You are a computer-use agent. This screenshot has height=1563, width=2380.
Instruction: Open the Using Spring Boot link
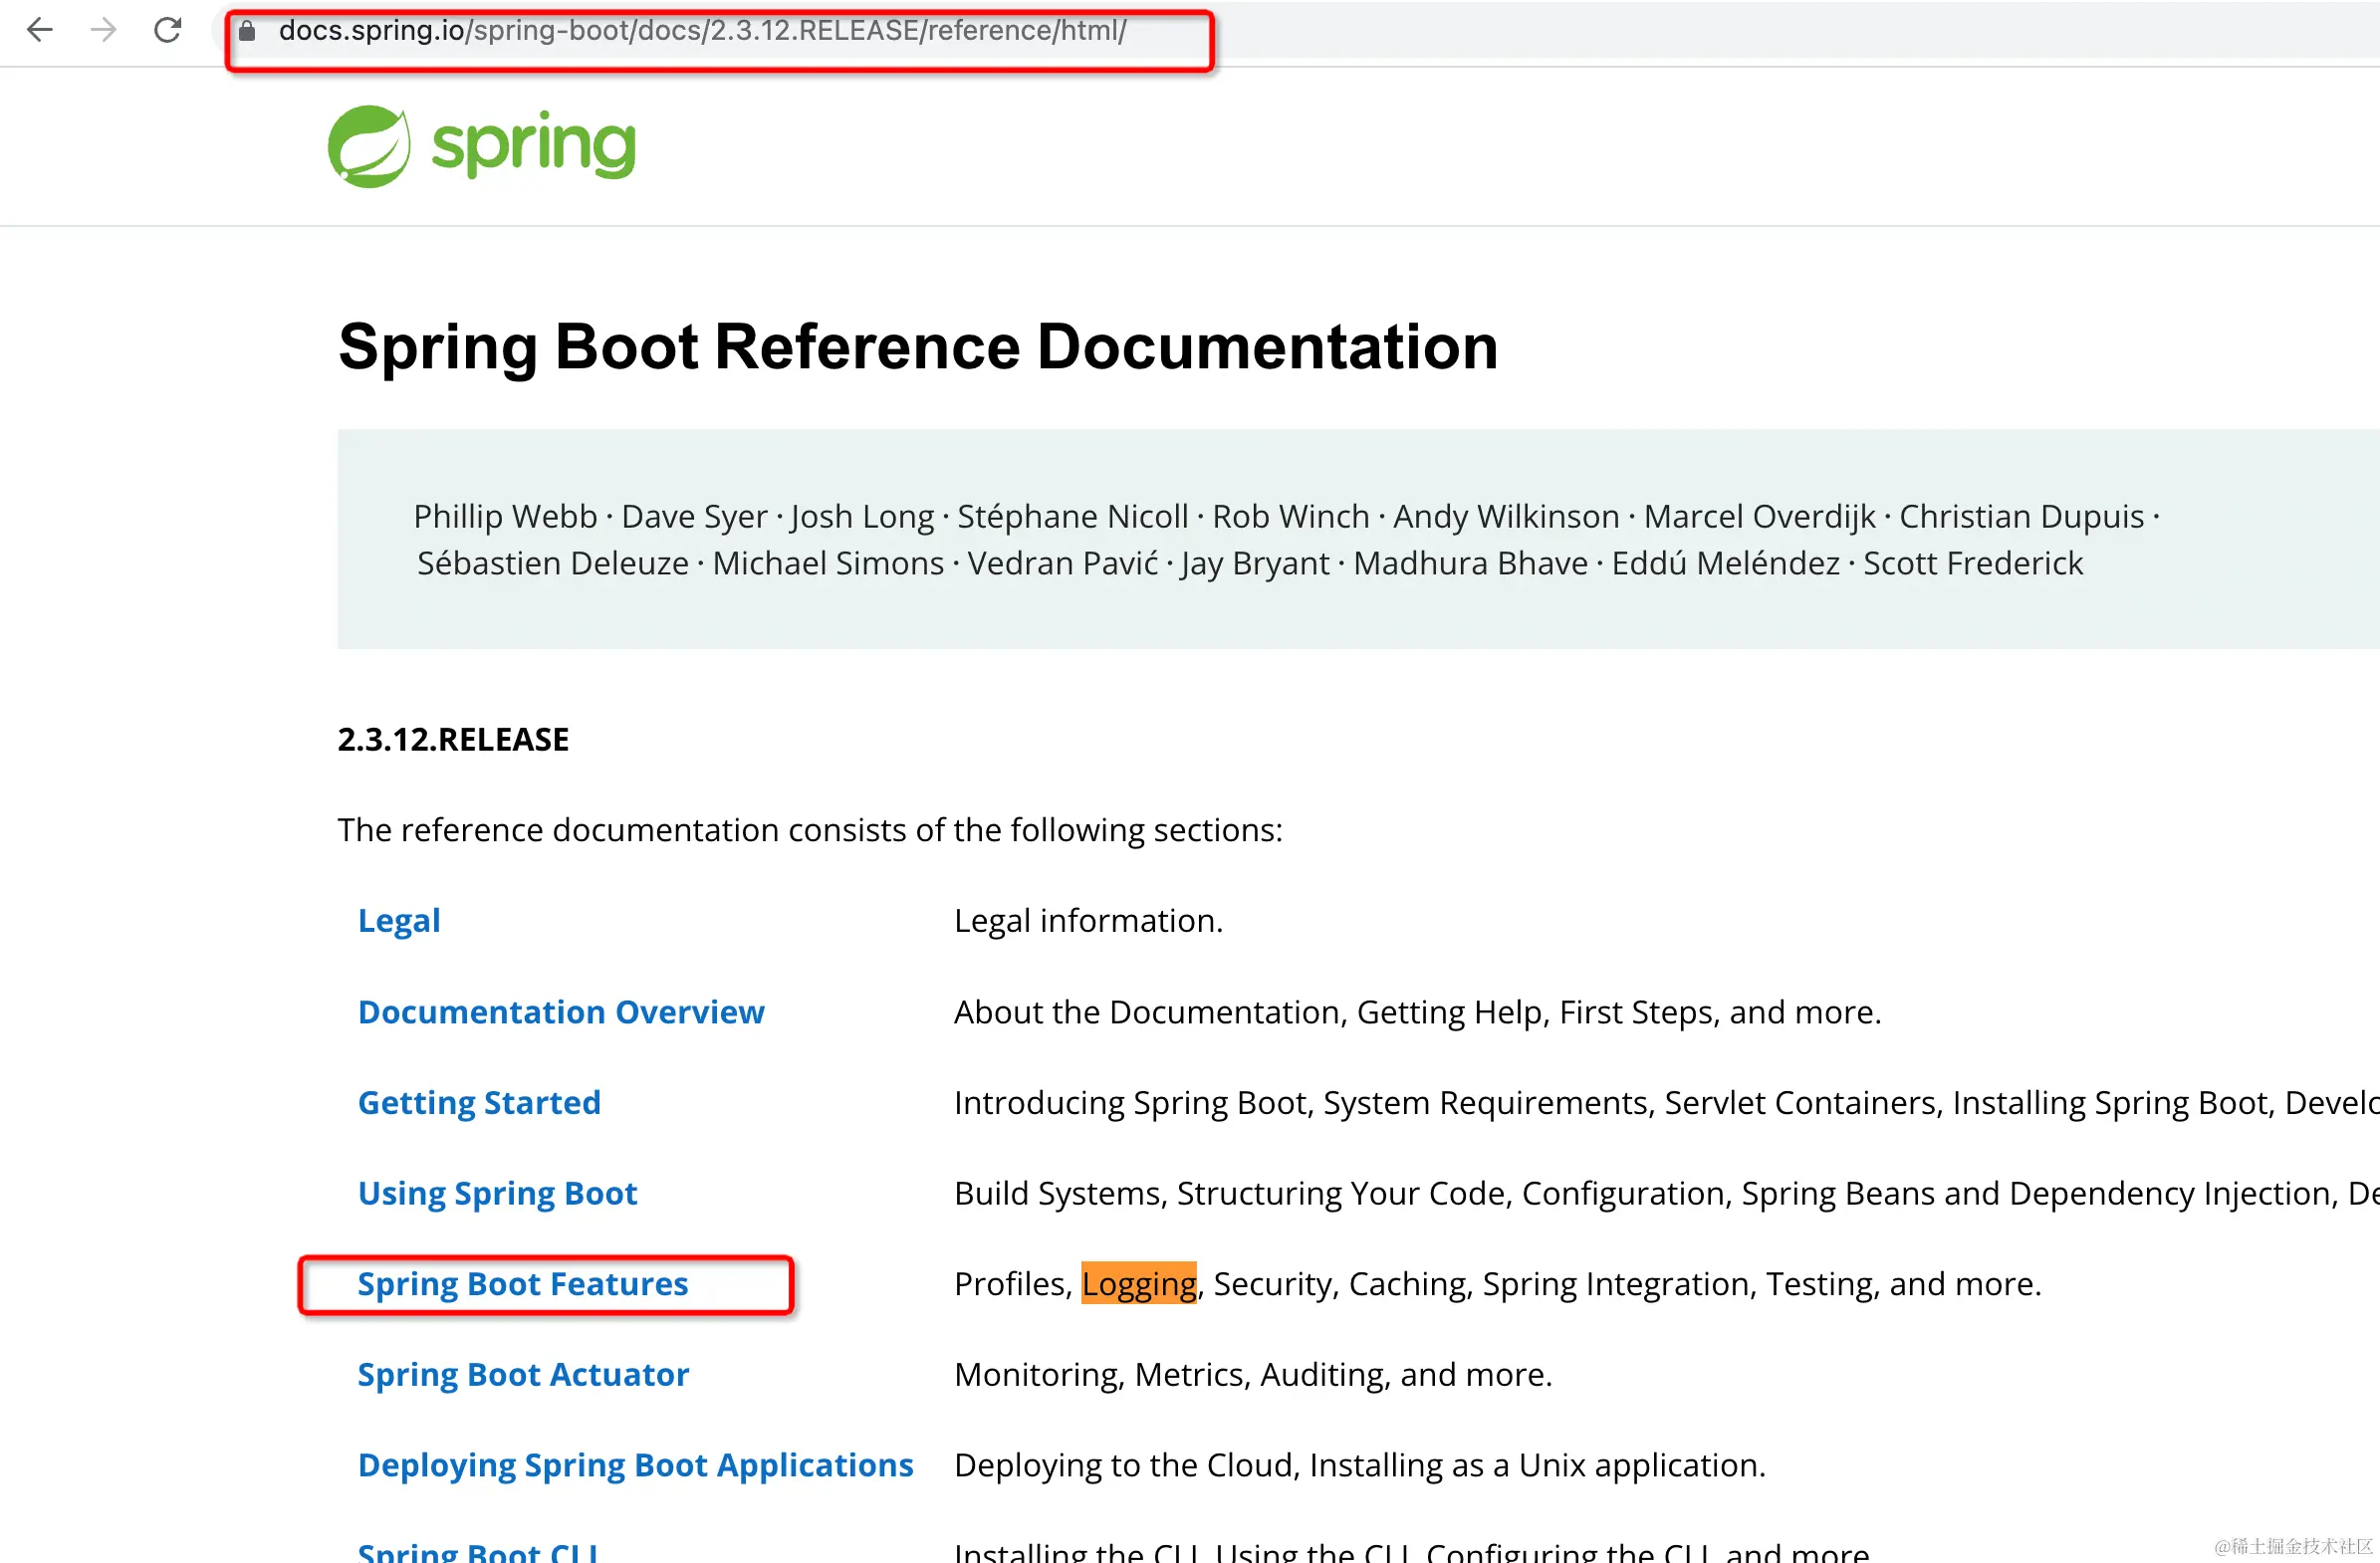(497, 1193)
